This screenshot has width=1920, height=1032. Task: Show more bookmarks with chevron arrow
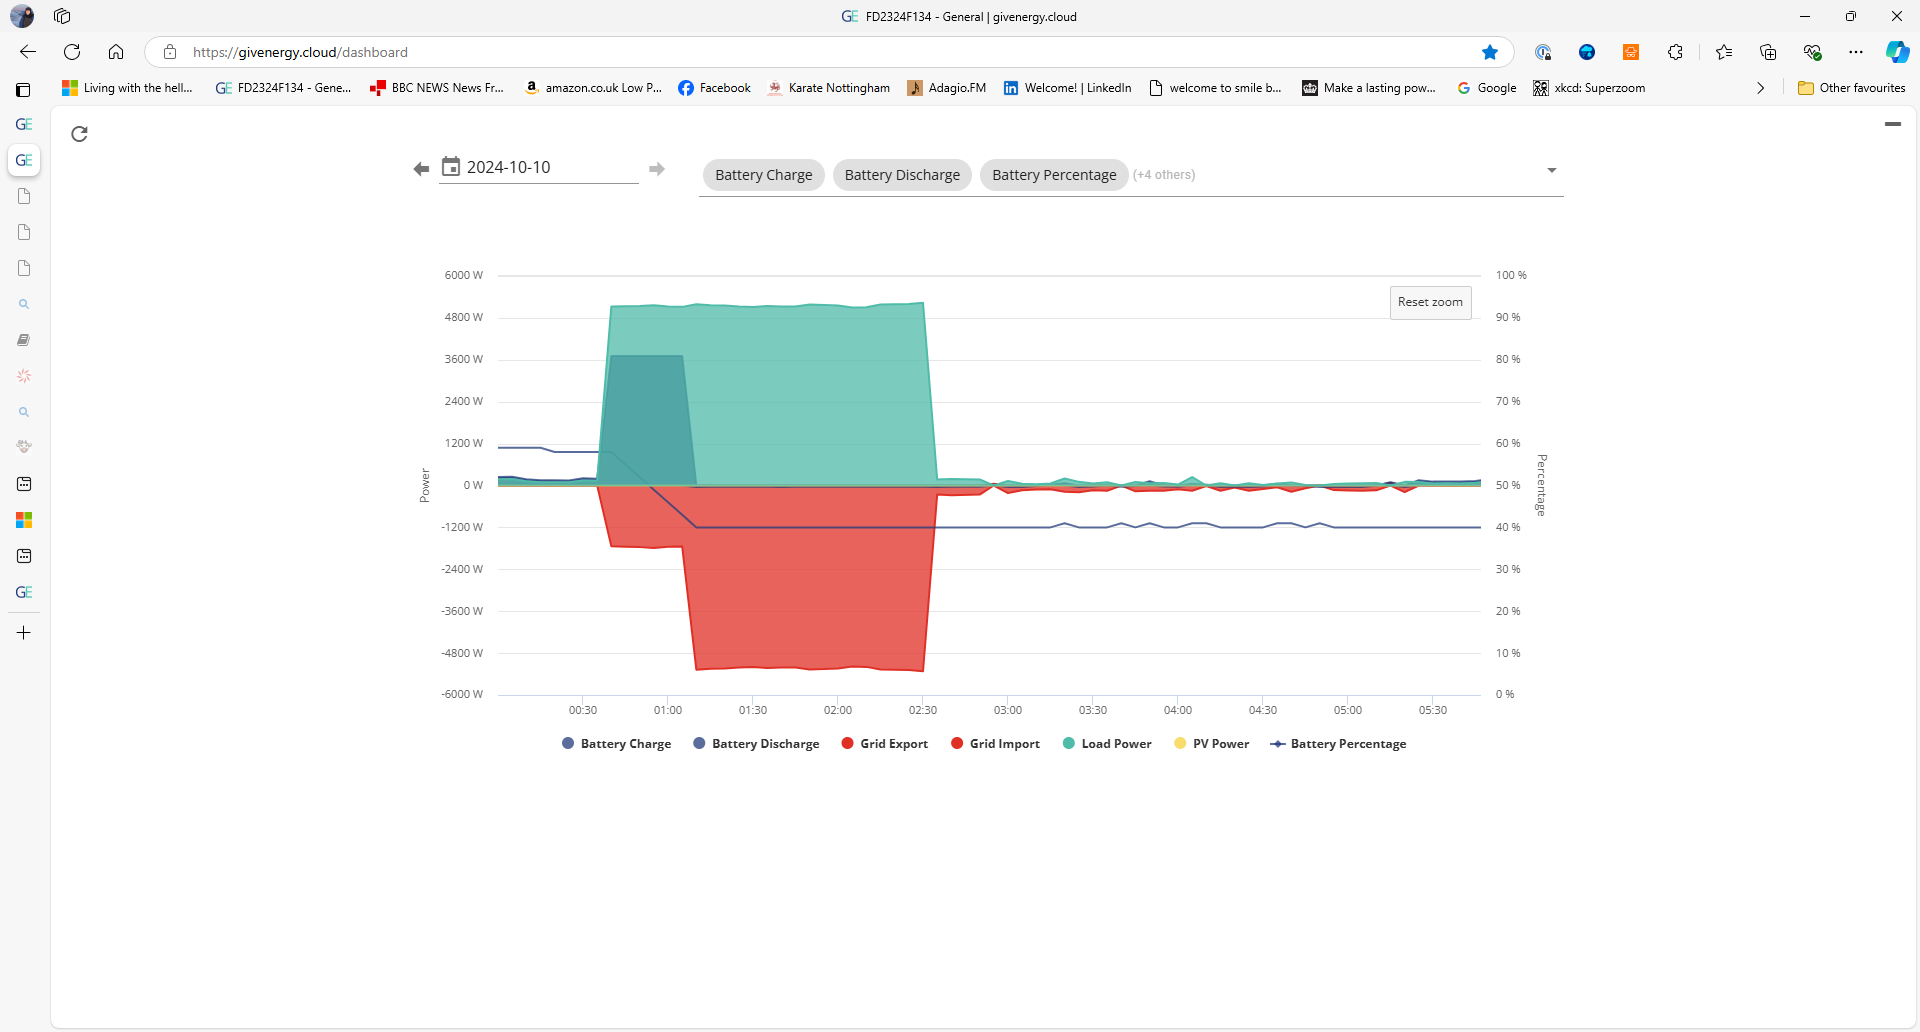point(1761,88)
